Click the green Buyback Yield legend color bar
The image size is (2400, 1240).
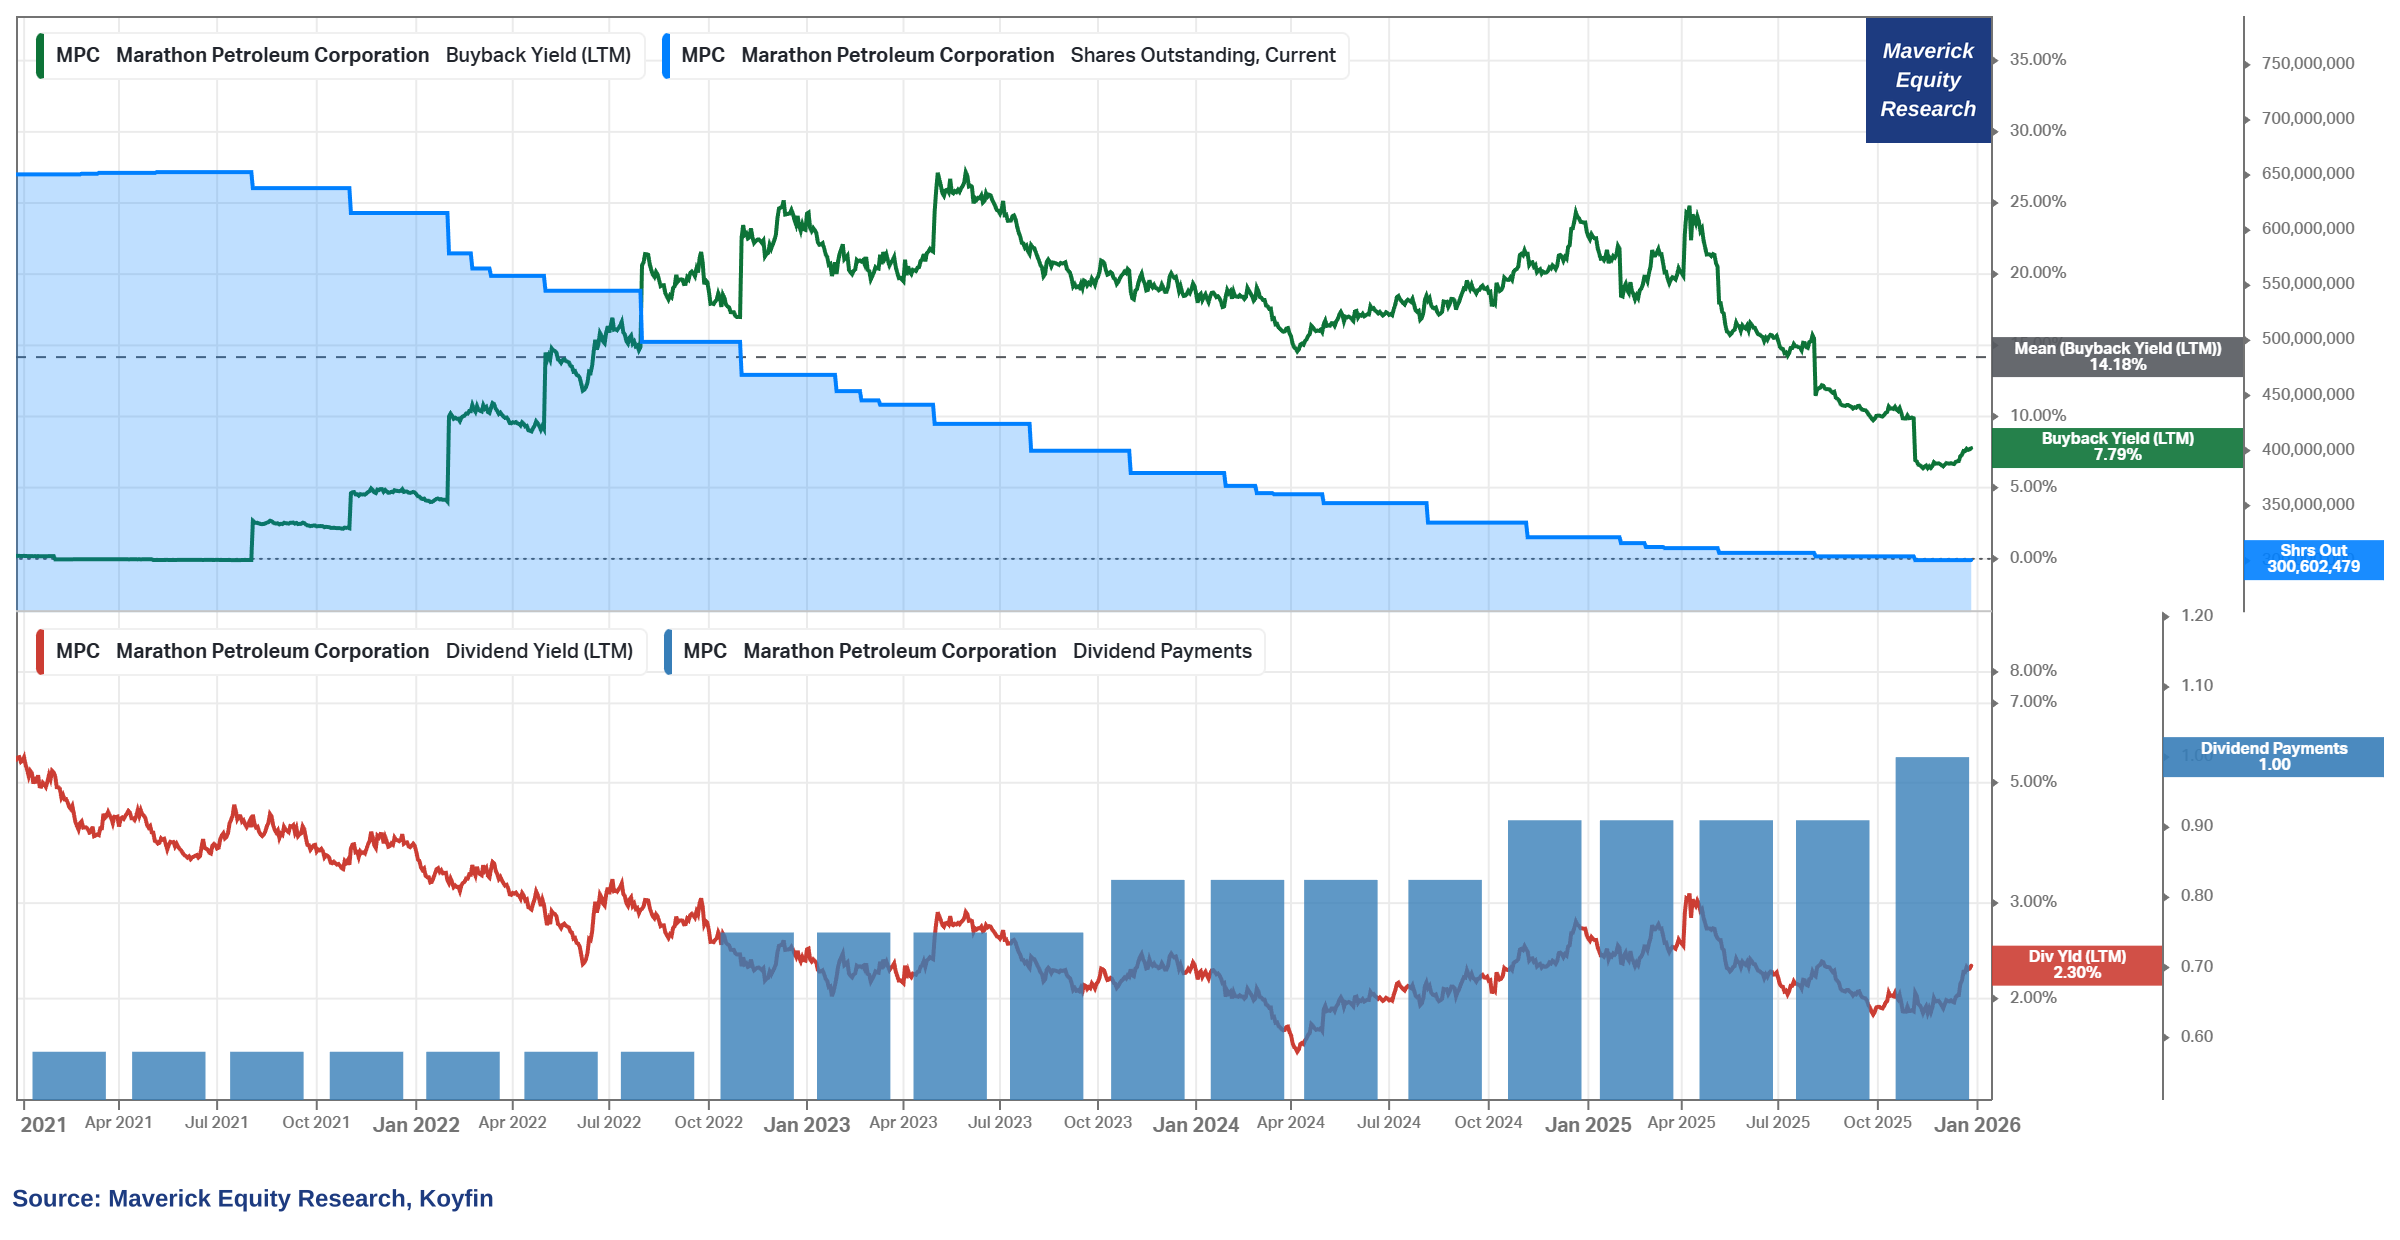40,56
